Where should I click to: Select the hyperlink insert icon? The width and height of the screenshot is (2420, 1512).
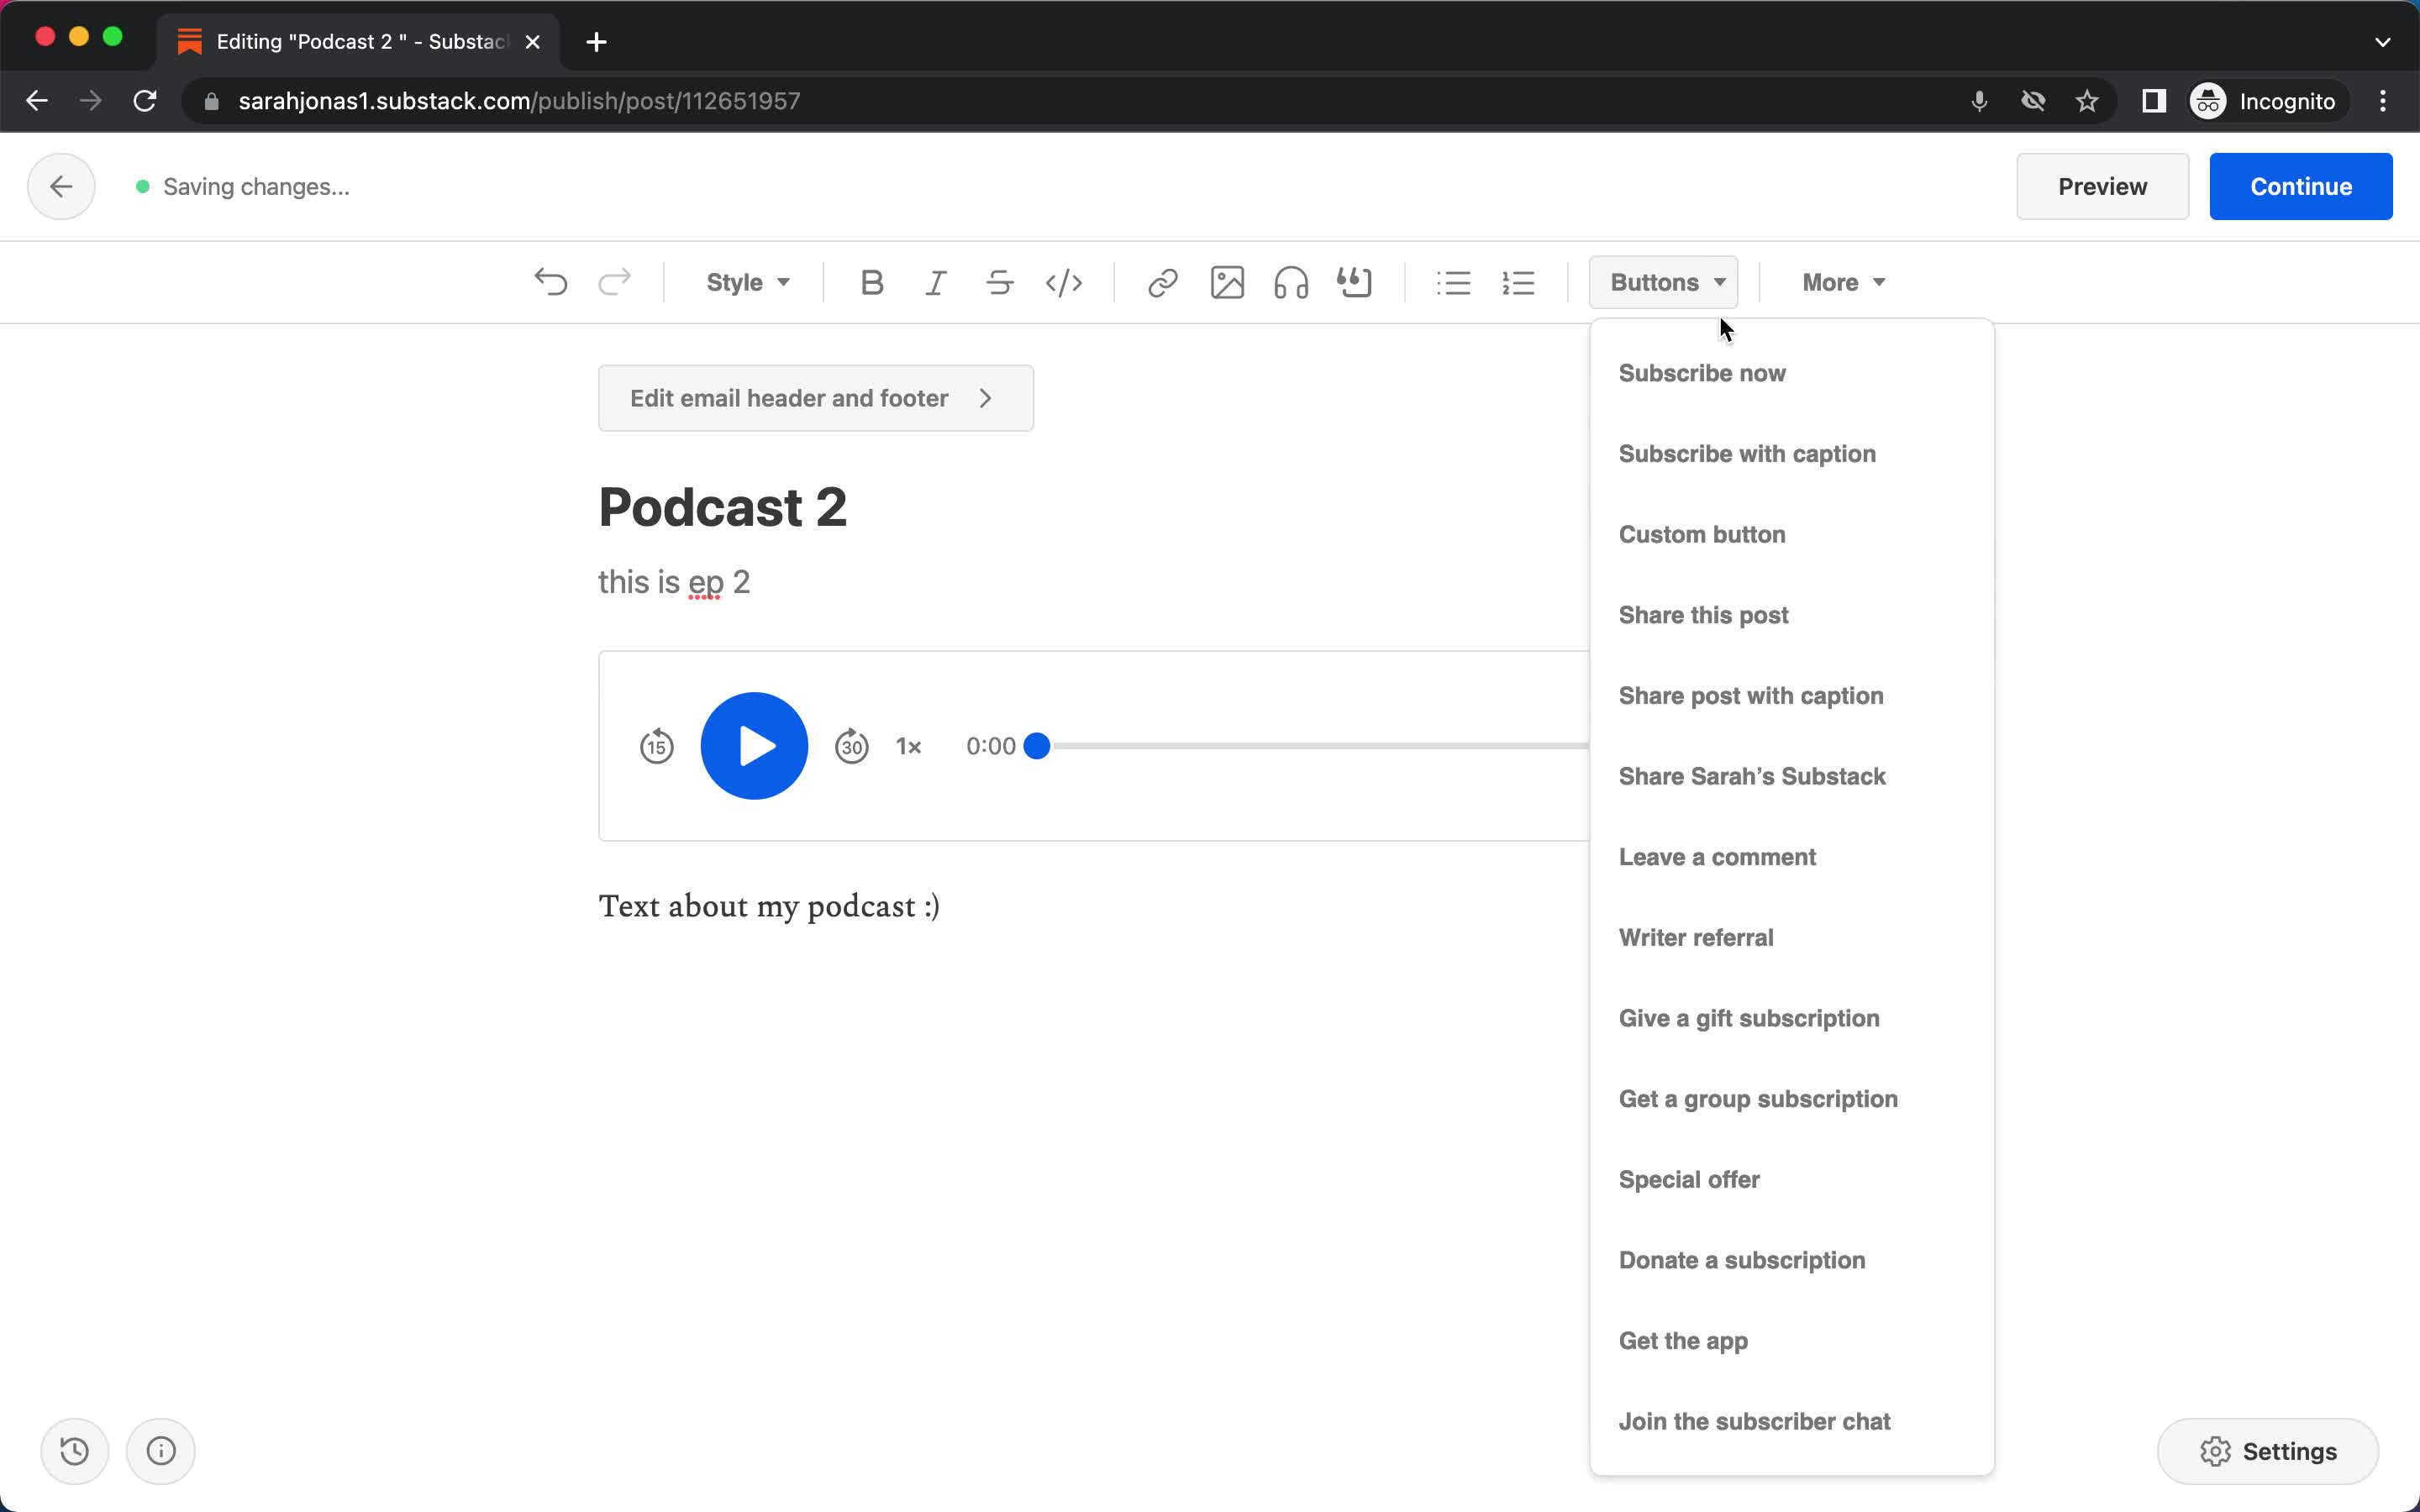coord(1162,282)
